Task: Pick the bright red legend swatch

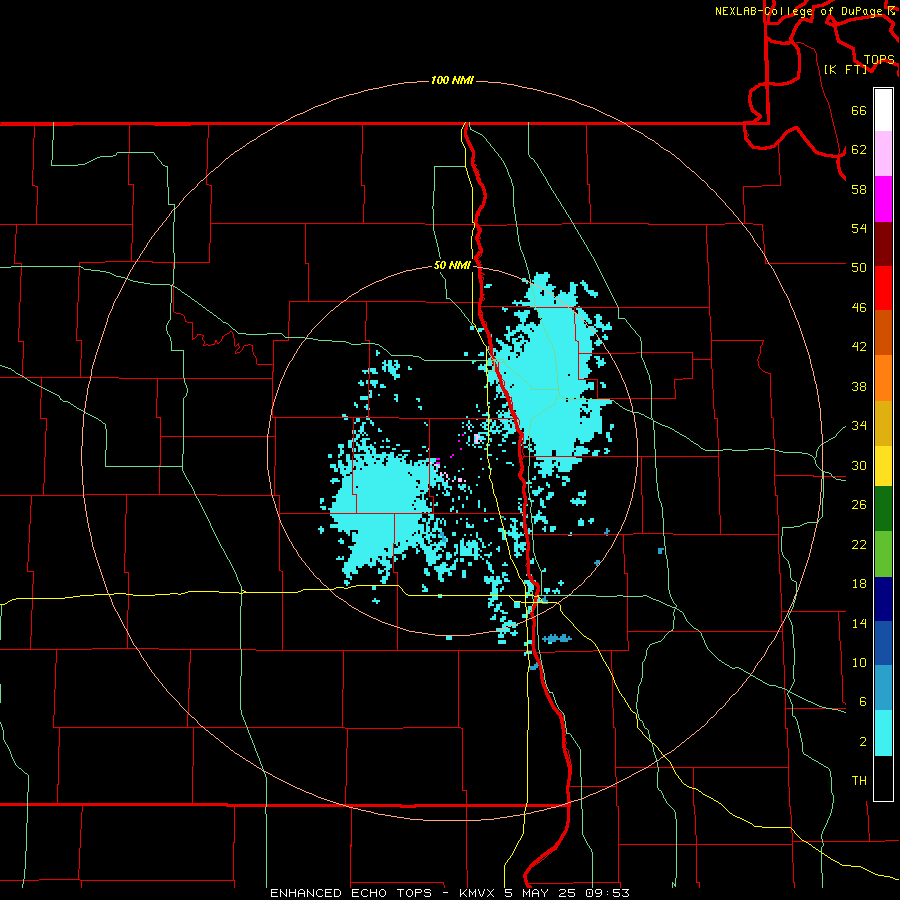Action: pyautogui.click(x=883, y=288)
